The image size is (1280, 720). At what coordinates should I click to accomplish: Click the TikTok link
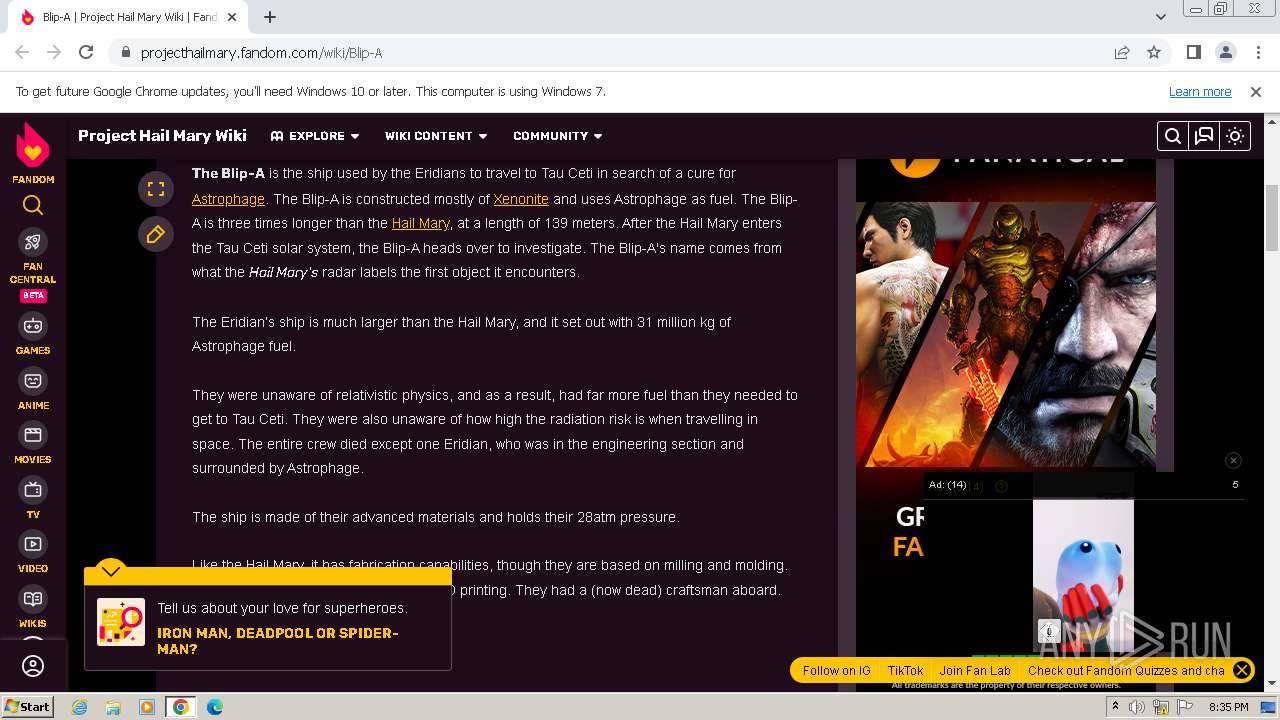point(906,671)
